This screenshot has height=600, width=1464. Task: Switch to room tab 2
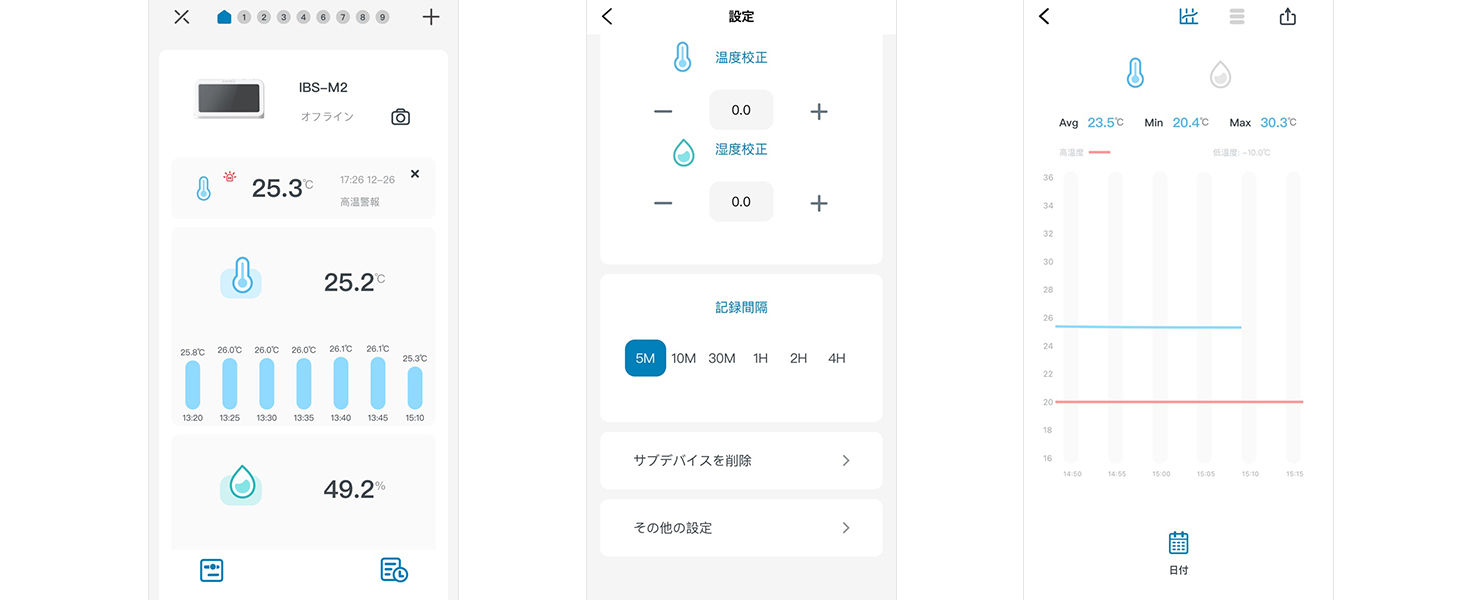point(264,17)
